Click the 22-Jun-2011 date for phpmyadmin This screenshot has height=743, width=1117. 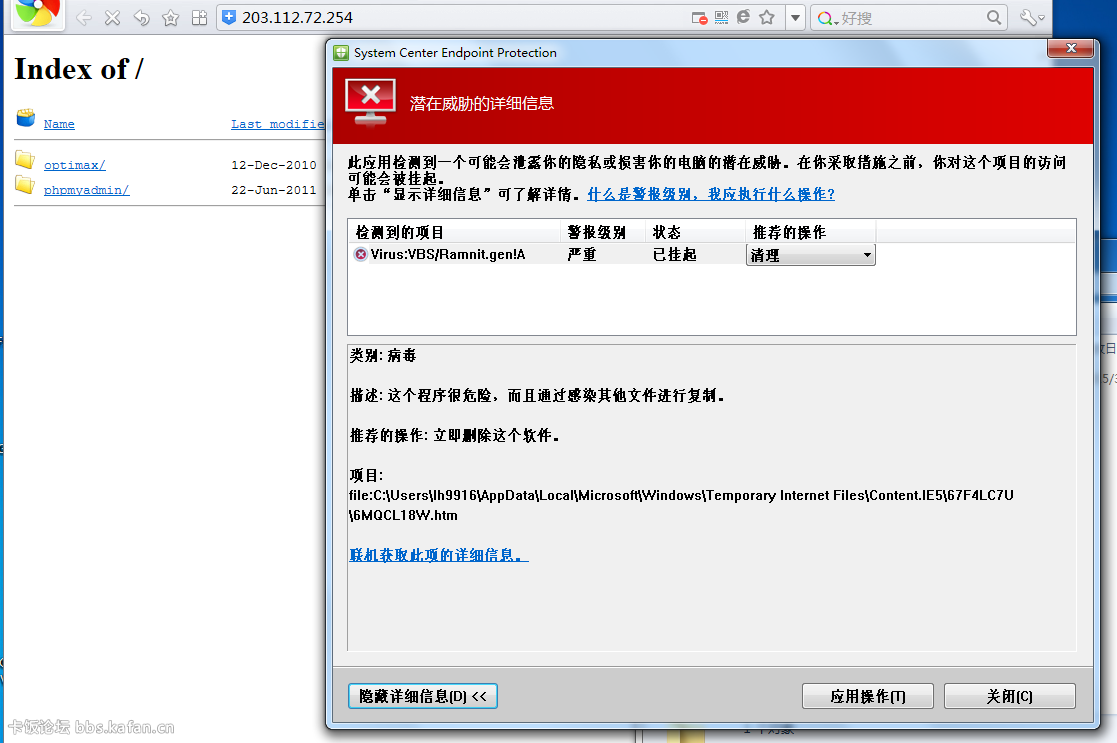pyautogui.click(x=274, y=189)
